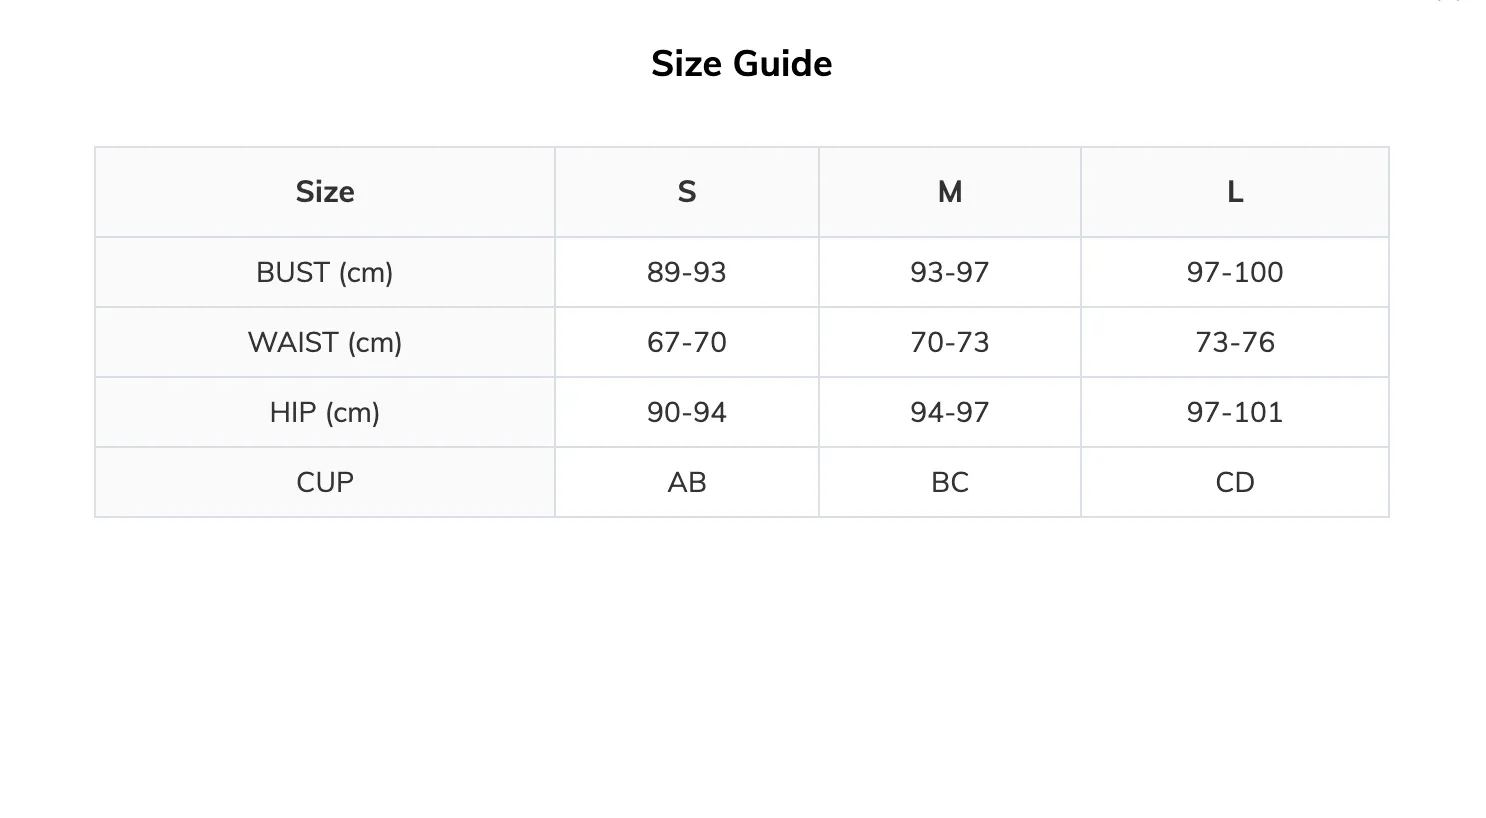Click the 89-93 bust cell
1486x818 pixels.
pyautogui.click(x=687, y=272)
